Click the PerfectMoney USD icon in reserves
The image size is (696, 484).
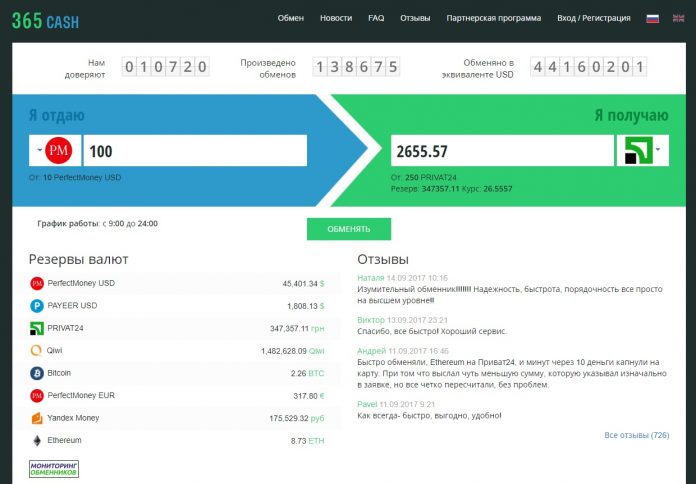tap(37, 283)
